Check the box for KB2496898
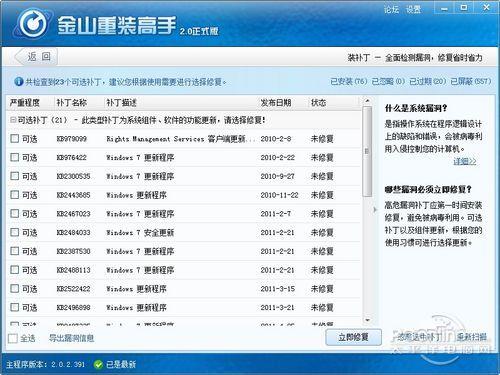The height and width of the screenshot is (375, 500). 14,307
